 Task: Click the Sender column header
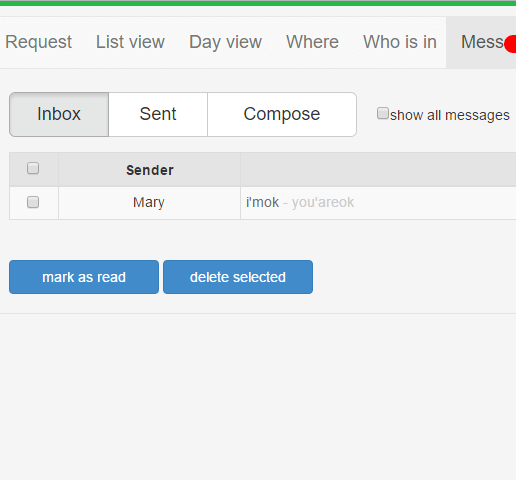coord(150,170)
